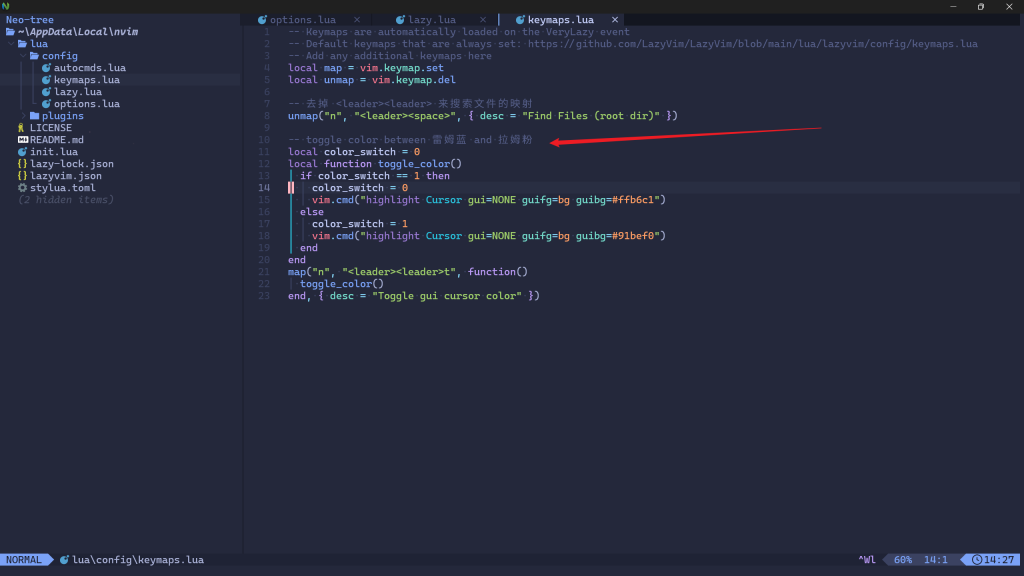Click the folder icon next to config

[34, 56]
